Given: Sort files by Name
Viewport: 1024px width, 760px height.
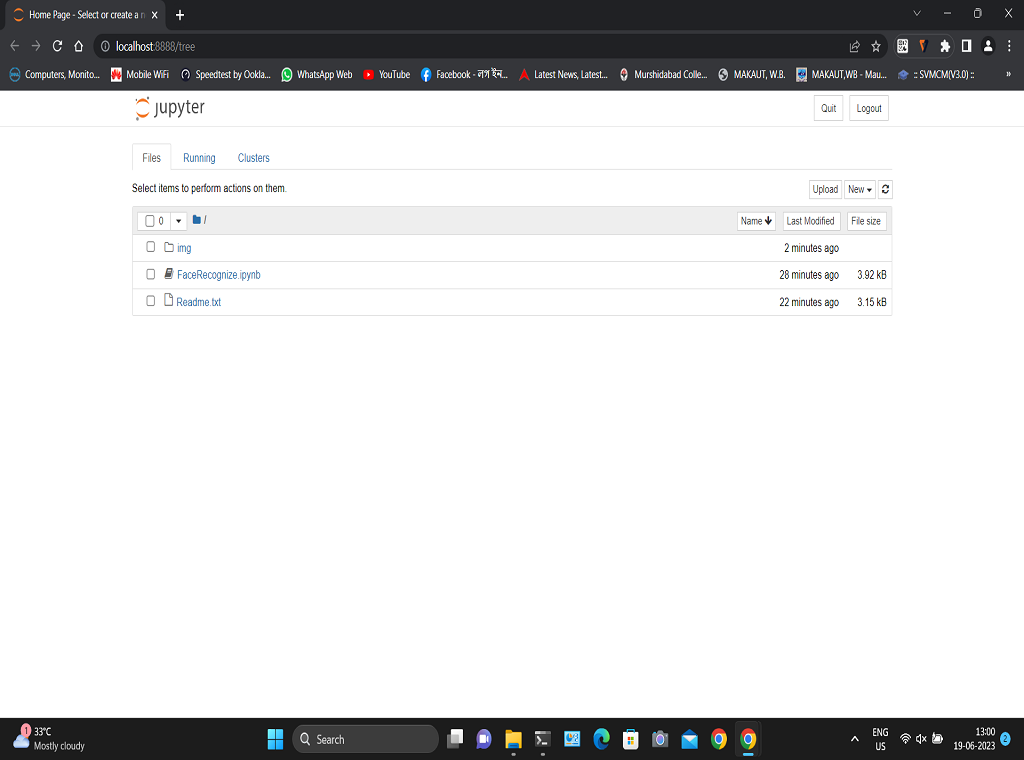Looking at the screenshot, I should [756, 221].
